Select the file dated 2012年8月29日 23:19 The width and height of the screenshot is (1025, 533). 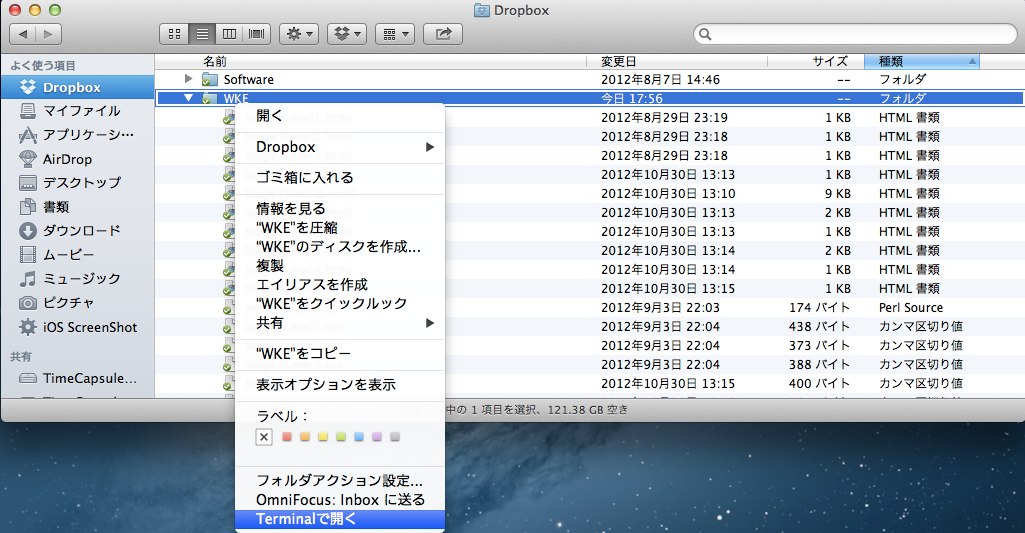pyautogui.click(x=589, y=118)
